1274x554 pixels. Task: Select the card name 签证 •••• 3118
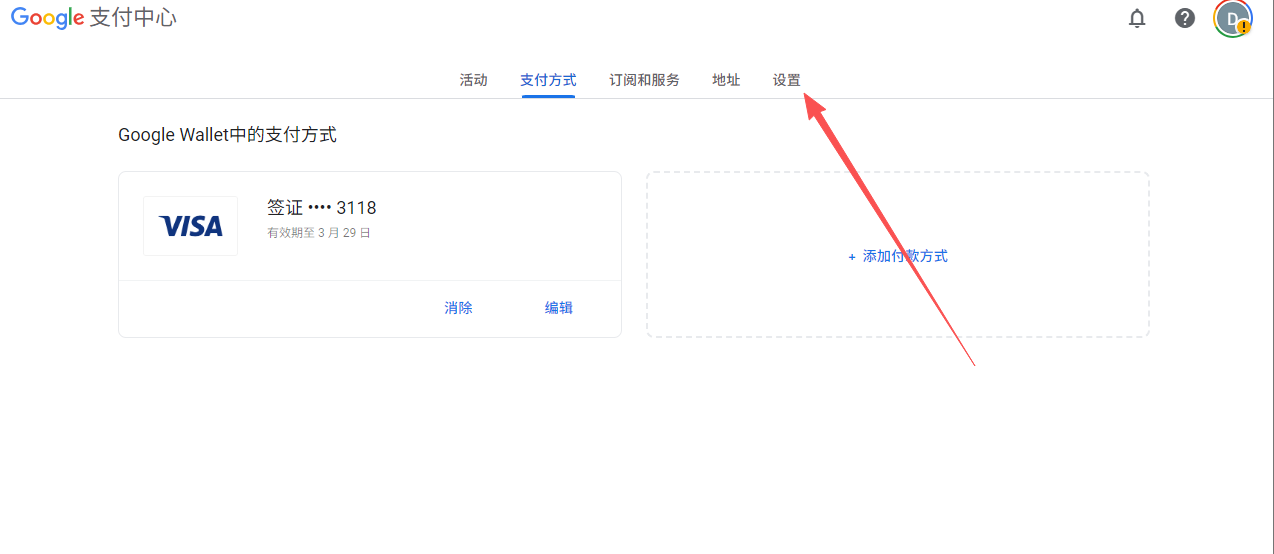[x=321, y=208]
